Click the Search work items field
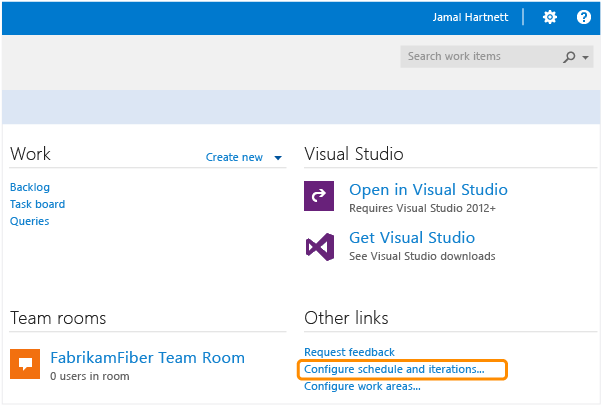The height and width of the screenshot is (405, 601). tap(480, 57)
